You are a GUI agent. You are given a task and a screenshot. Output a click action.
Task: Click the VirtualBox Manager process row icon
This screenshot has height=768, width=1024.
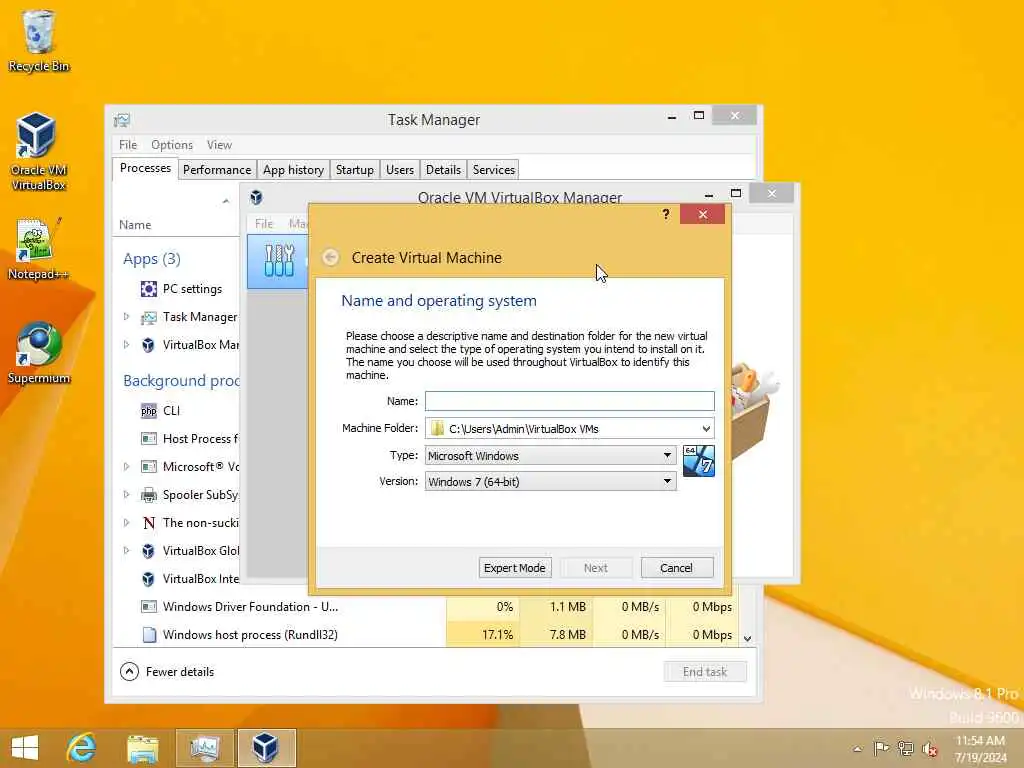[148, 345]
